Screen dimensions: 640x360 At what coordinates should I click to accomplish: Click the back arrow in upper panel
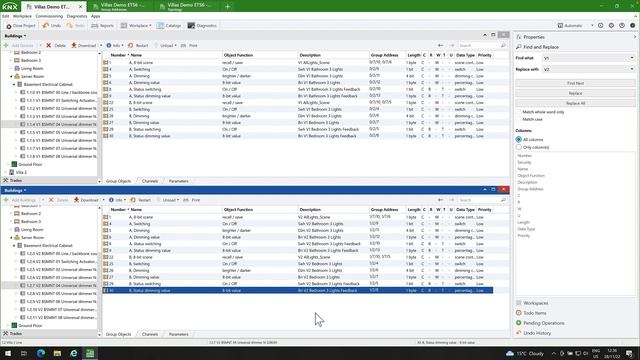click(440, 45)
